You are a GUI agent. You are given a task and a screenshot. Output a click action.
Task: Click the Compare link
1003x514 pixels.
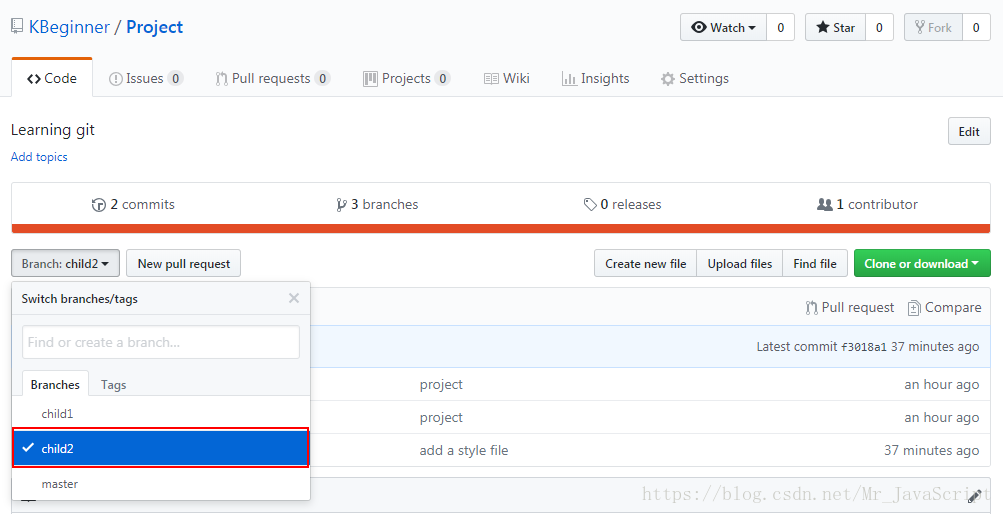[x=944, y=308]
